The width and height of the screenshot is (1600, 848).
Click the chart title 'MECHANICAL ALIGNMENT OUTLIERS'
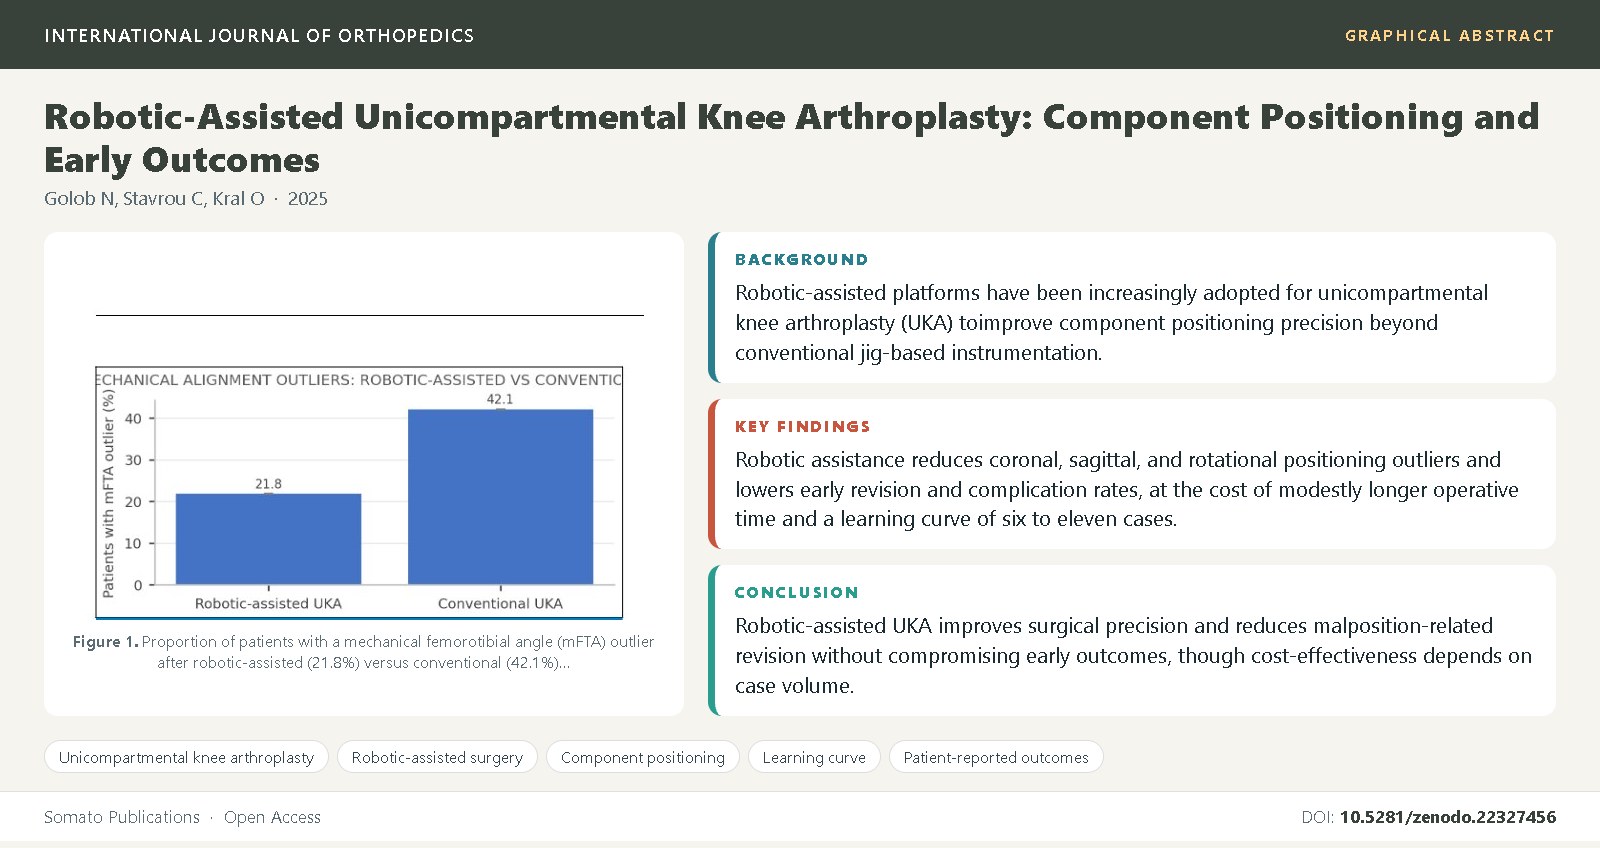click(x=359, y=379)
